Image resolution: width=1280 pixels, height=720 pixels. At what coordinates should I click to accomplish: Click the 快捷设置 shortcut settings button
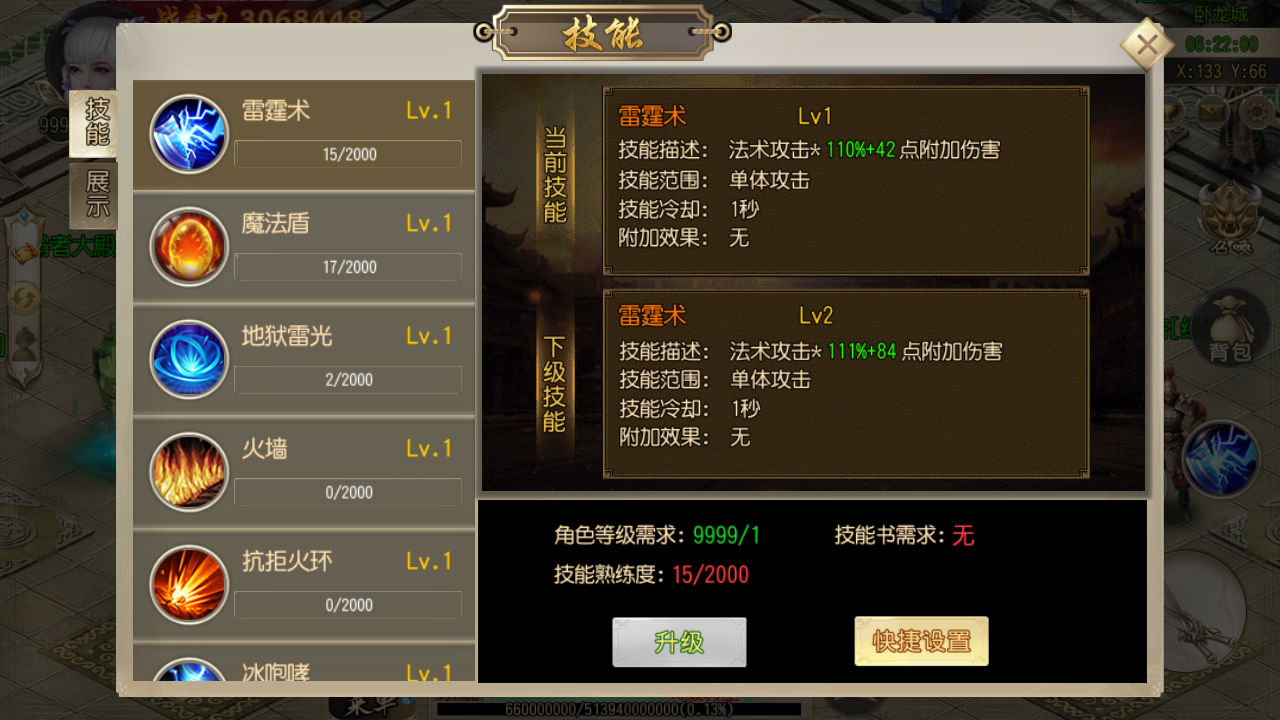[921, 642]
